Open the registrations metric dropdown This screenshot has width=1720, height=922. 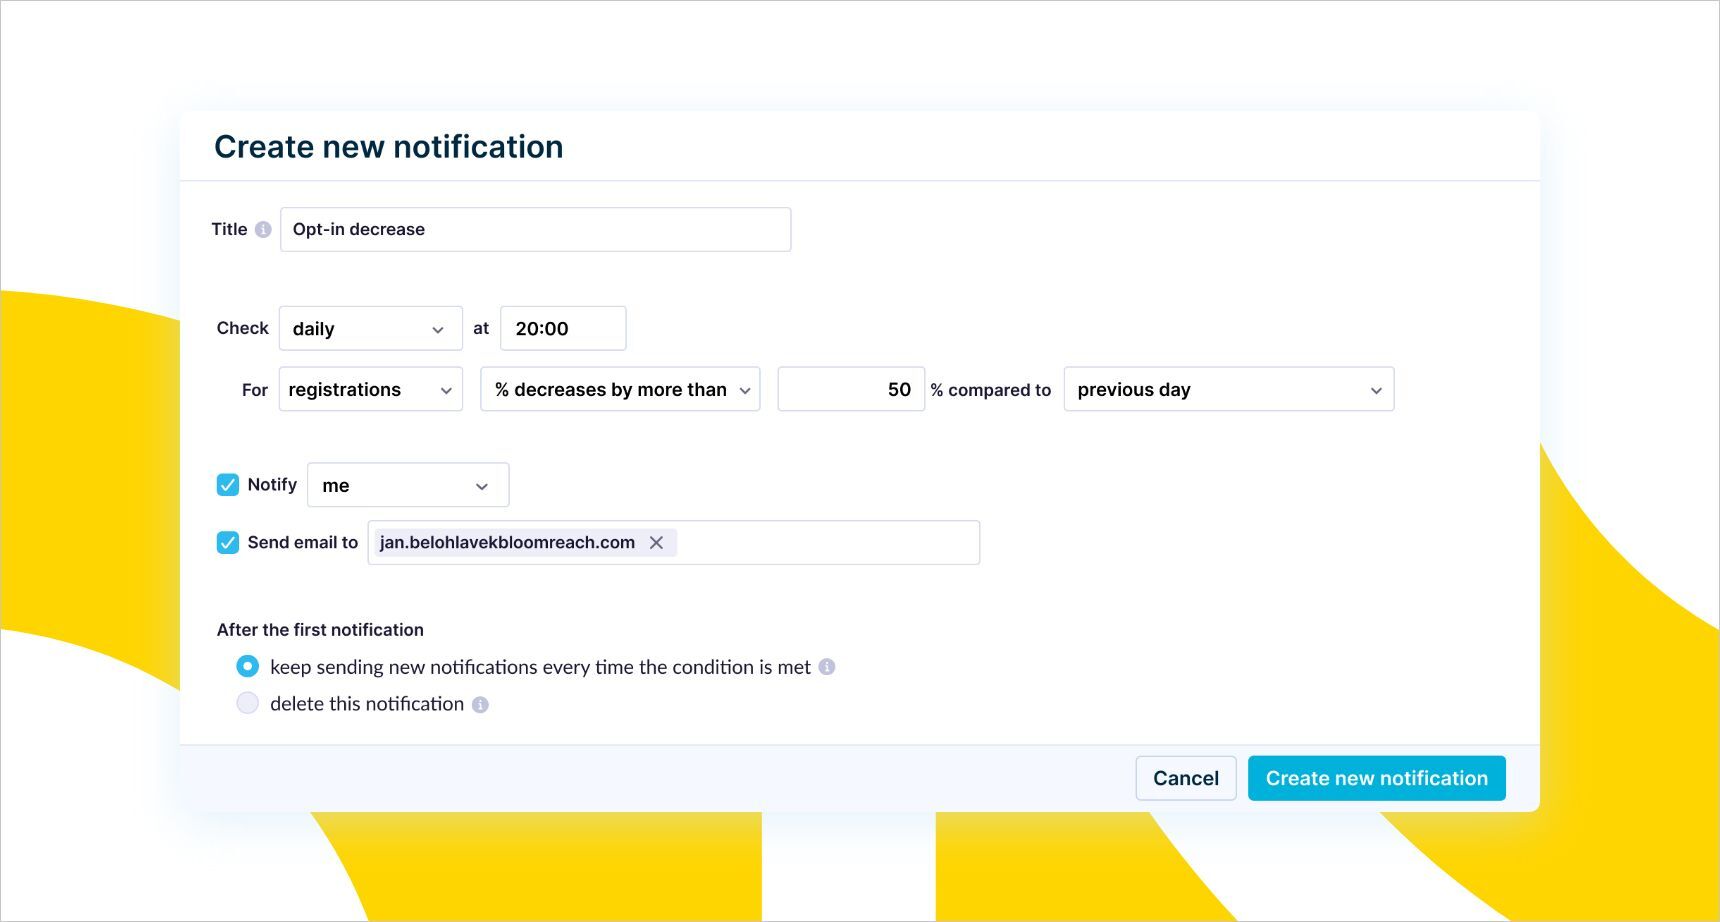click(371, 389)
